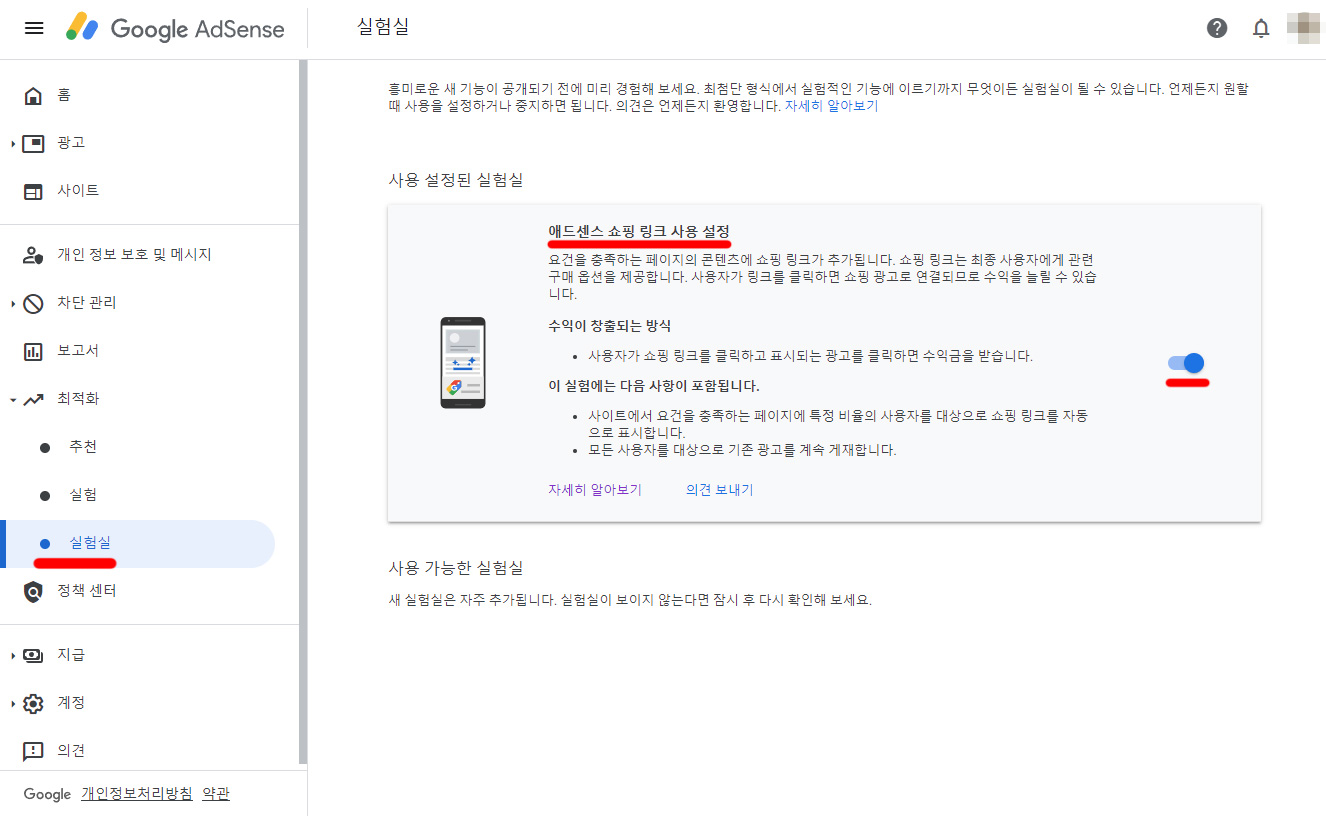Expand the 광고 section arrow
This screenshot has height=816, width=1326.
pyautogui.click(x=13, y=144)
